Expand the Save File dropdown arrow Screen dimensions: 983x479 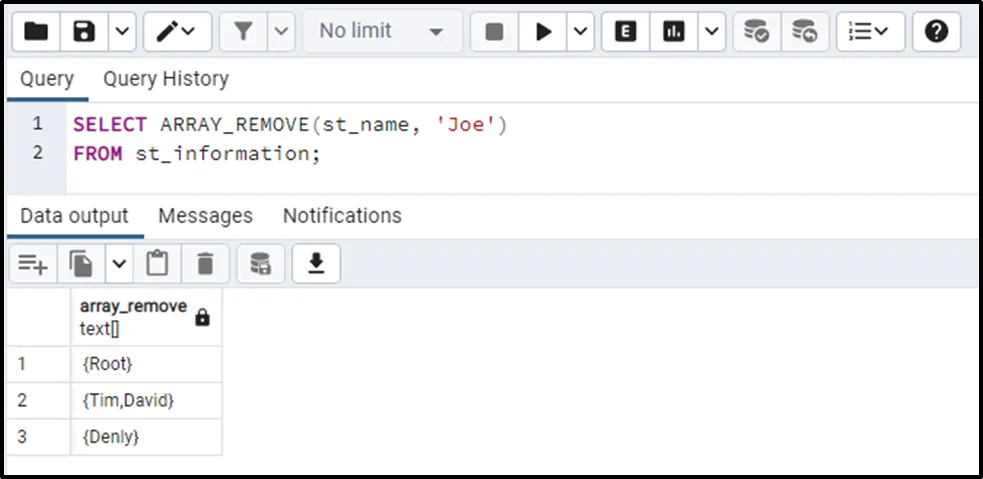tap(121, 32)
